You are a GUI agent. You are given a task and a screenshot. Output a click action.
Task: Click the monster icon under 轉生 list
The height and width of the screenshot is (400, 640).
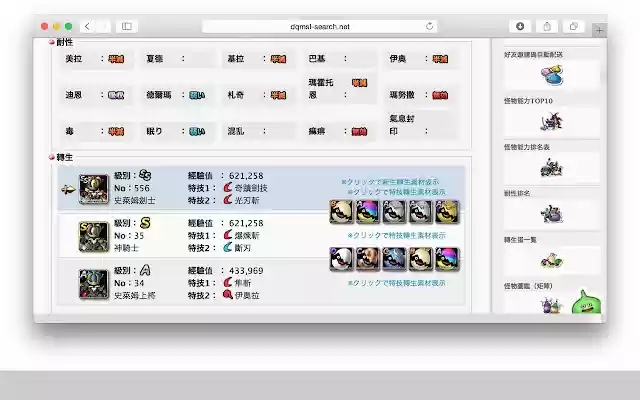(x=552, y=260)
